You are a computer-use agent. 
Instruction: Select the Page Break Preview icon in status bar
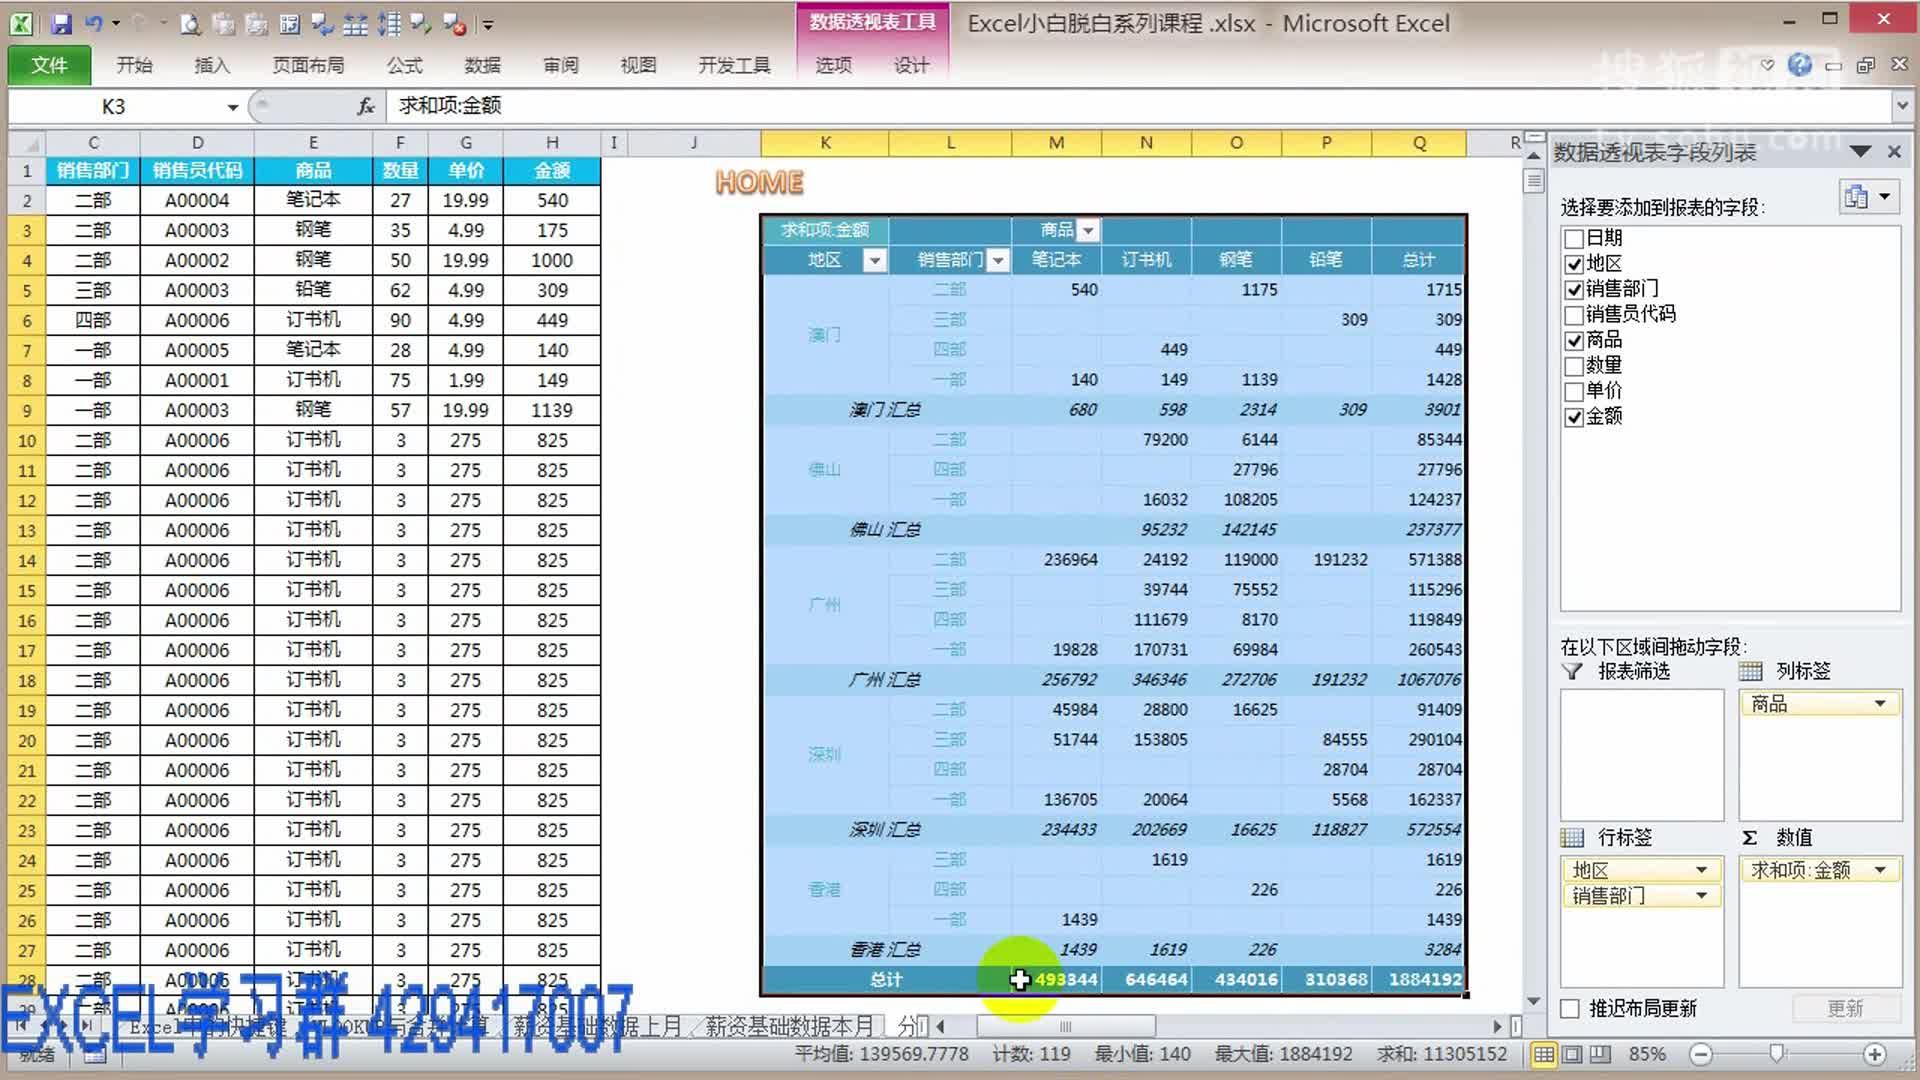point(1600,1053)
